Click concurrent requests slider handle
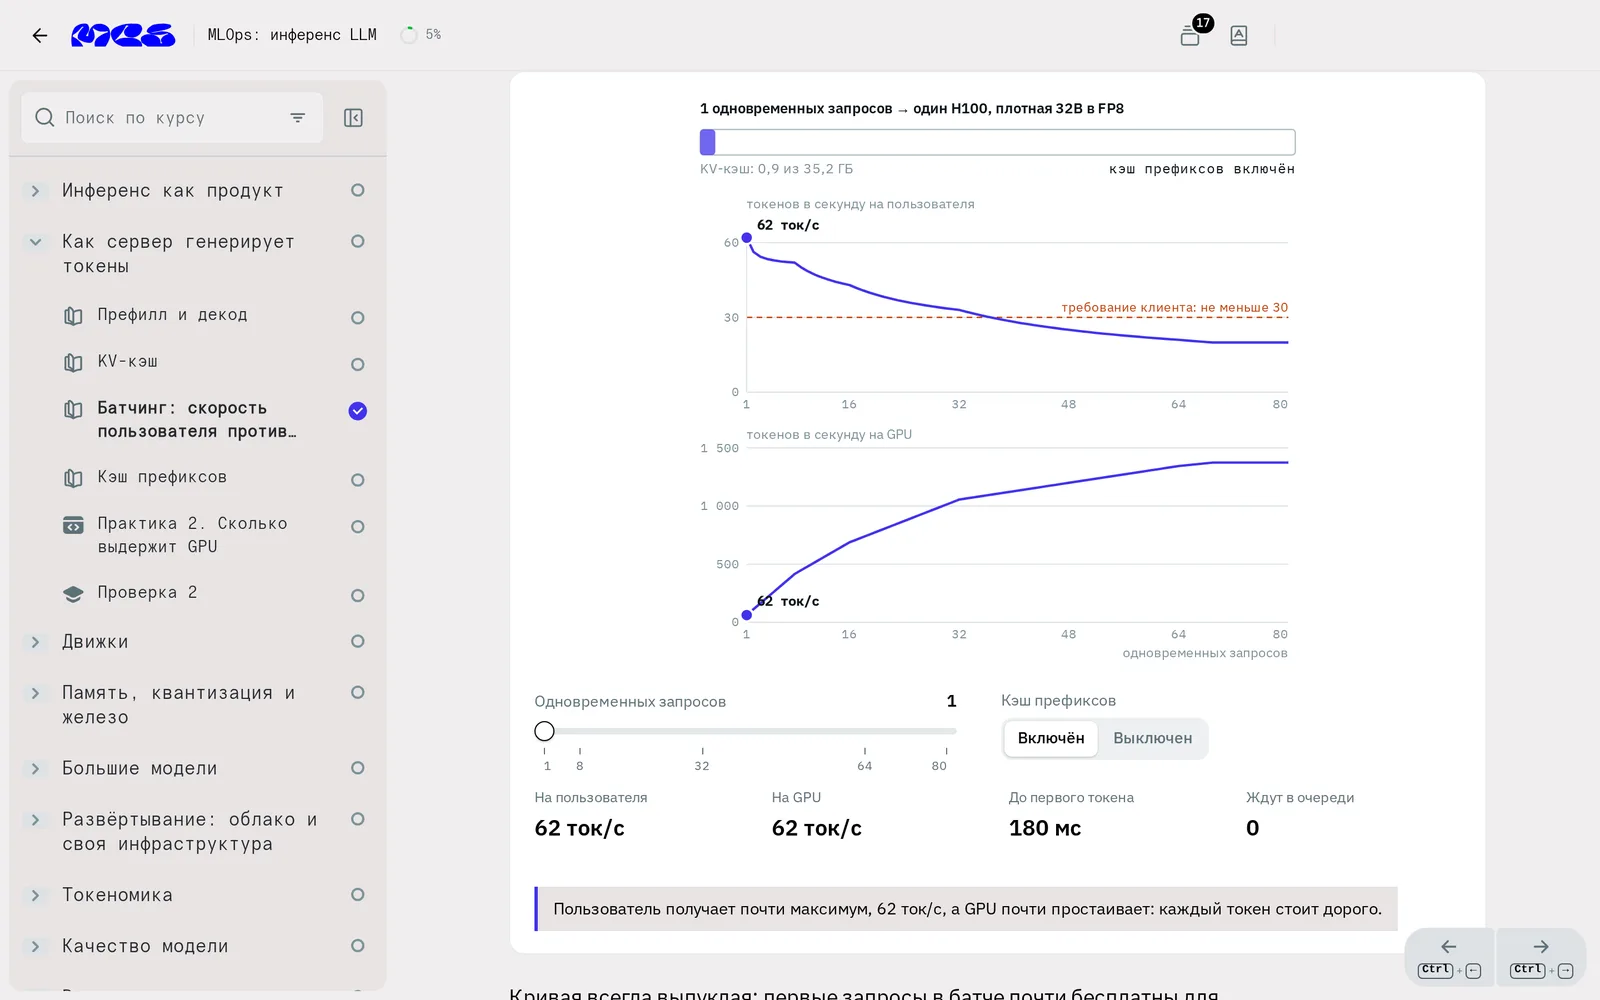 pos(544,731)
